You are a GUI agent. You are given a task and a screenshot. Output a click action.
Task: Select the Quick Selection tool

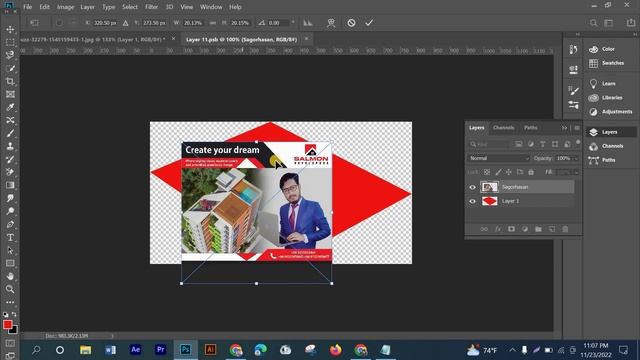pyautogui.click(x=10, y=69)
